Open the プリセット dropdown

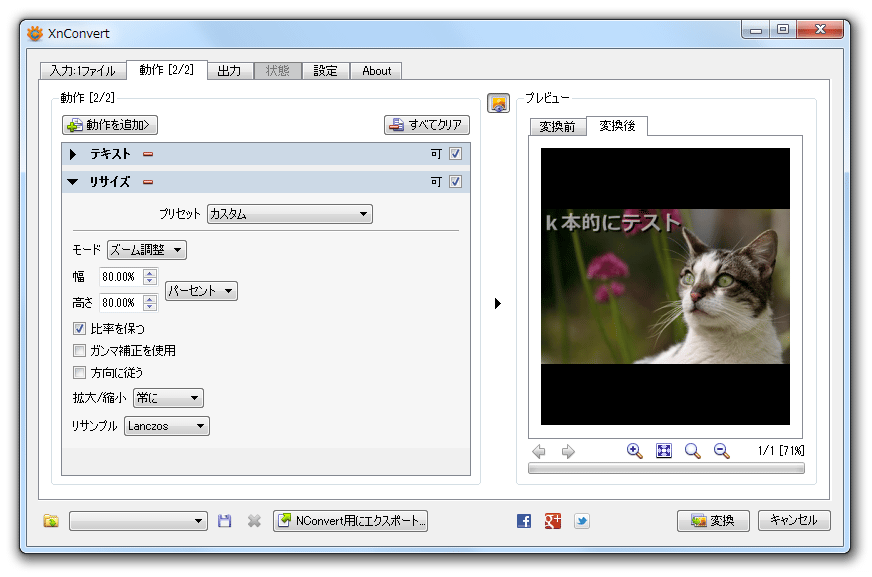[x=290, y=214]
